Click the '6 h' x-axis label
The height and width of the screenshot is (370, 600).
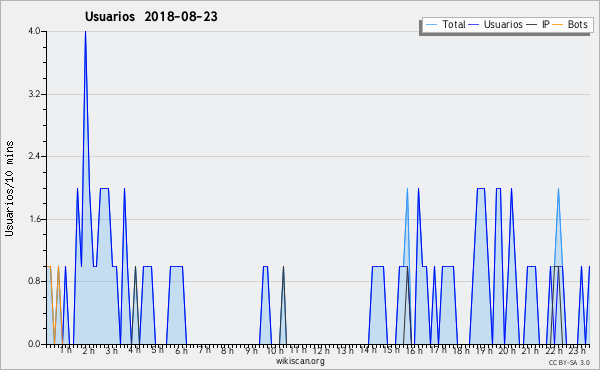click(x=181, y=350)
